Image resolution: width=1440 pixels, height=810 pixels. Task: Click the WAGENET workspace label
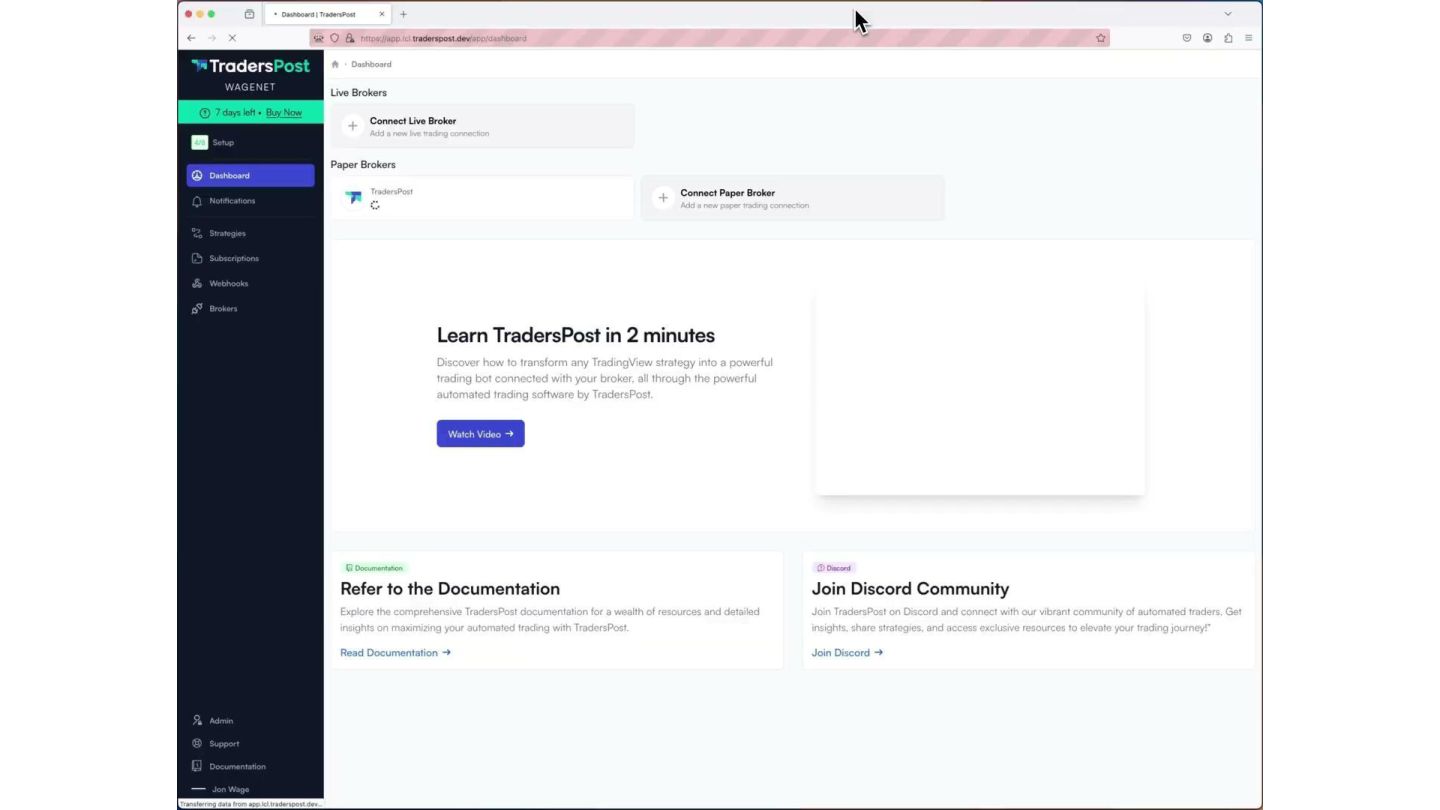pyautogui.click(x=250, y=87)
